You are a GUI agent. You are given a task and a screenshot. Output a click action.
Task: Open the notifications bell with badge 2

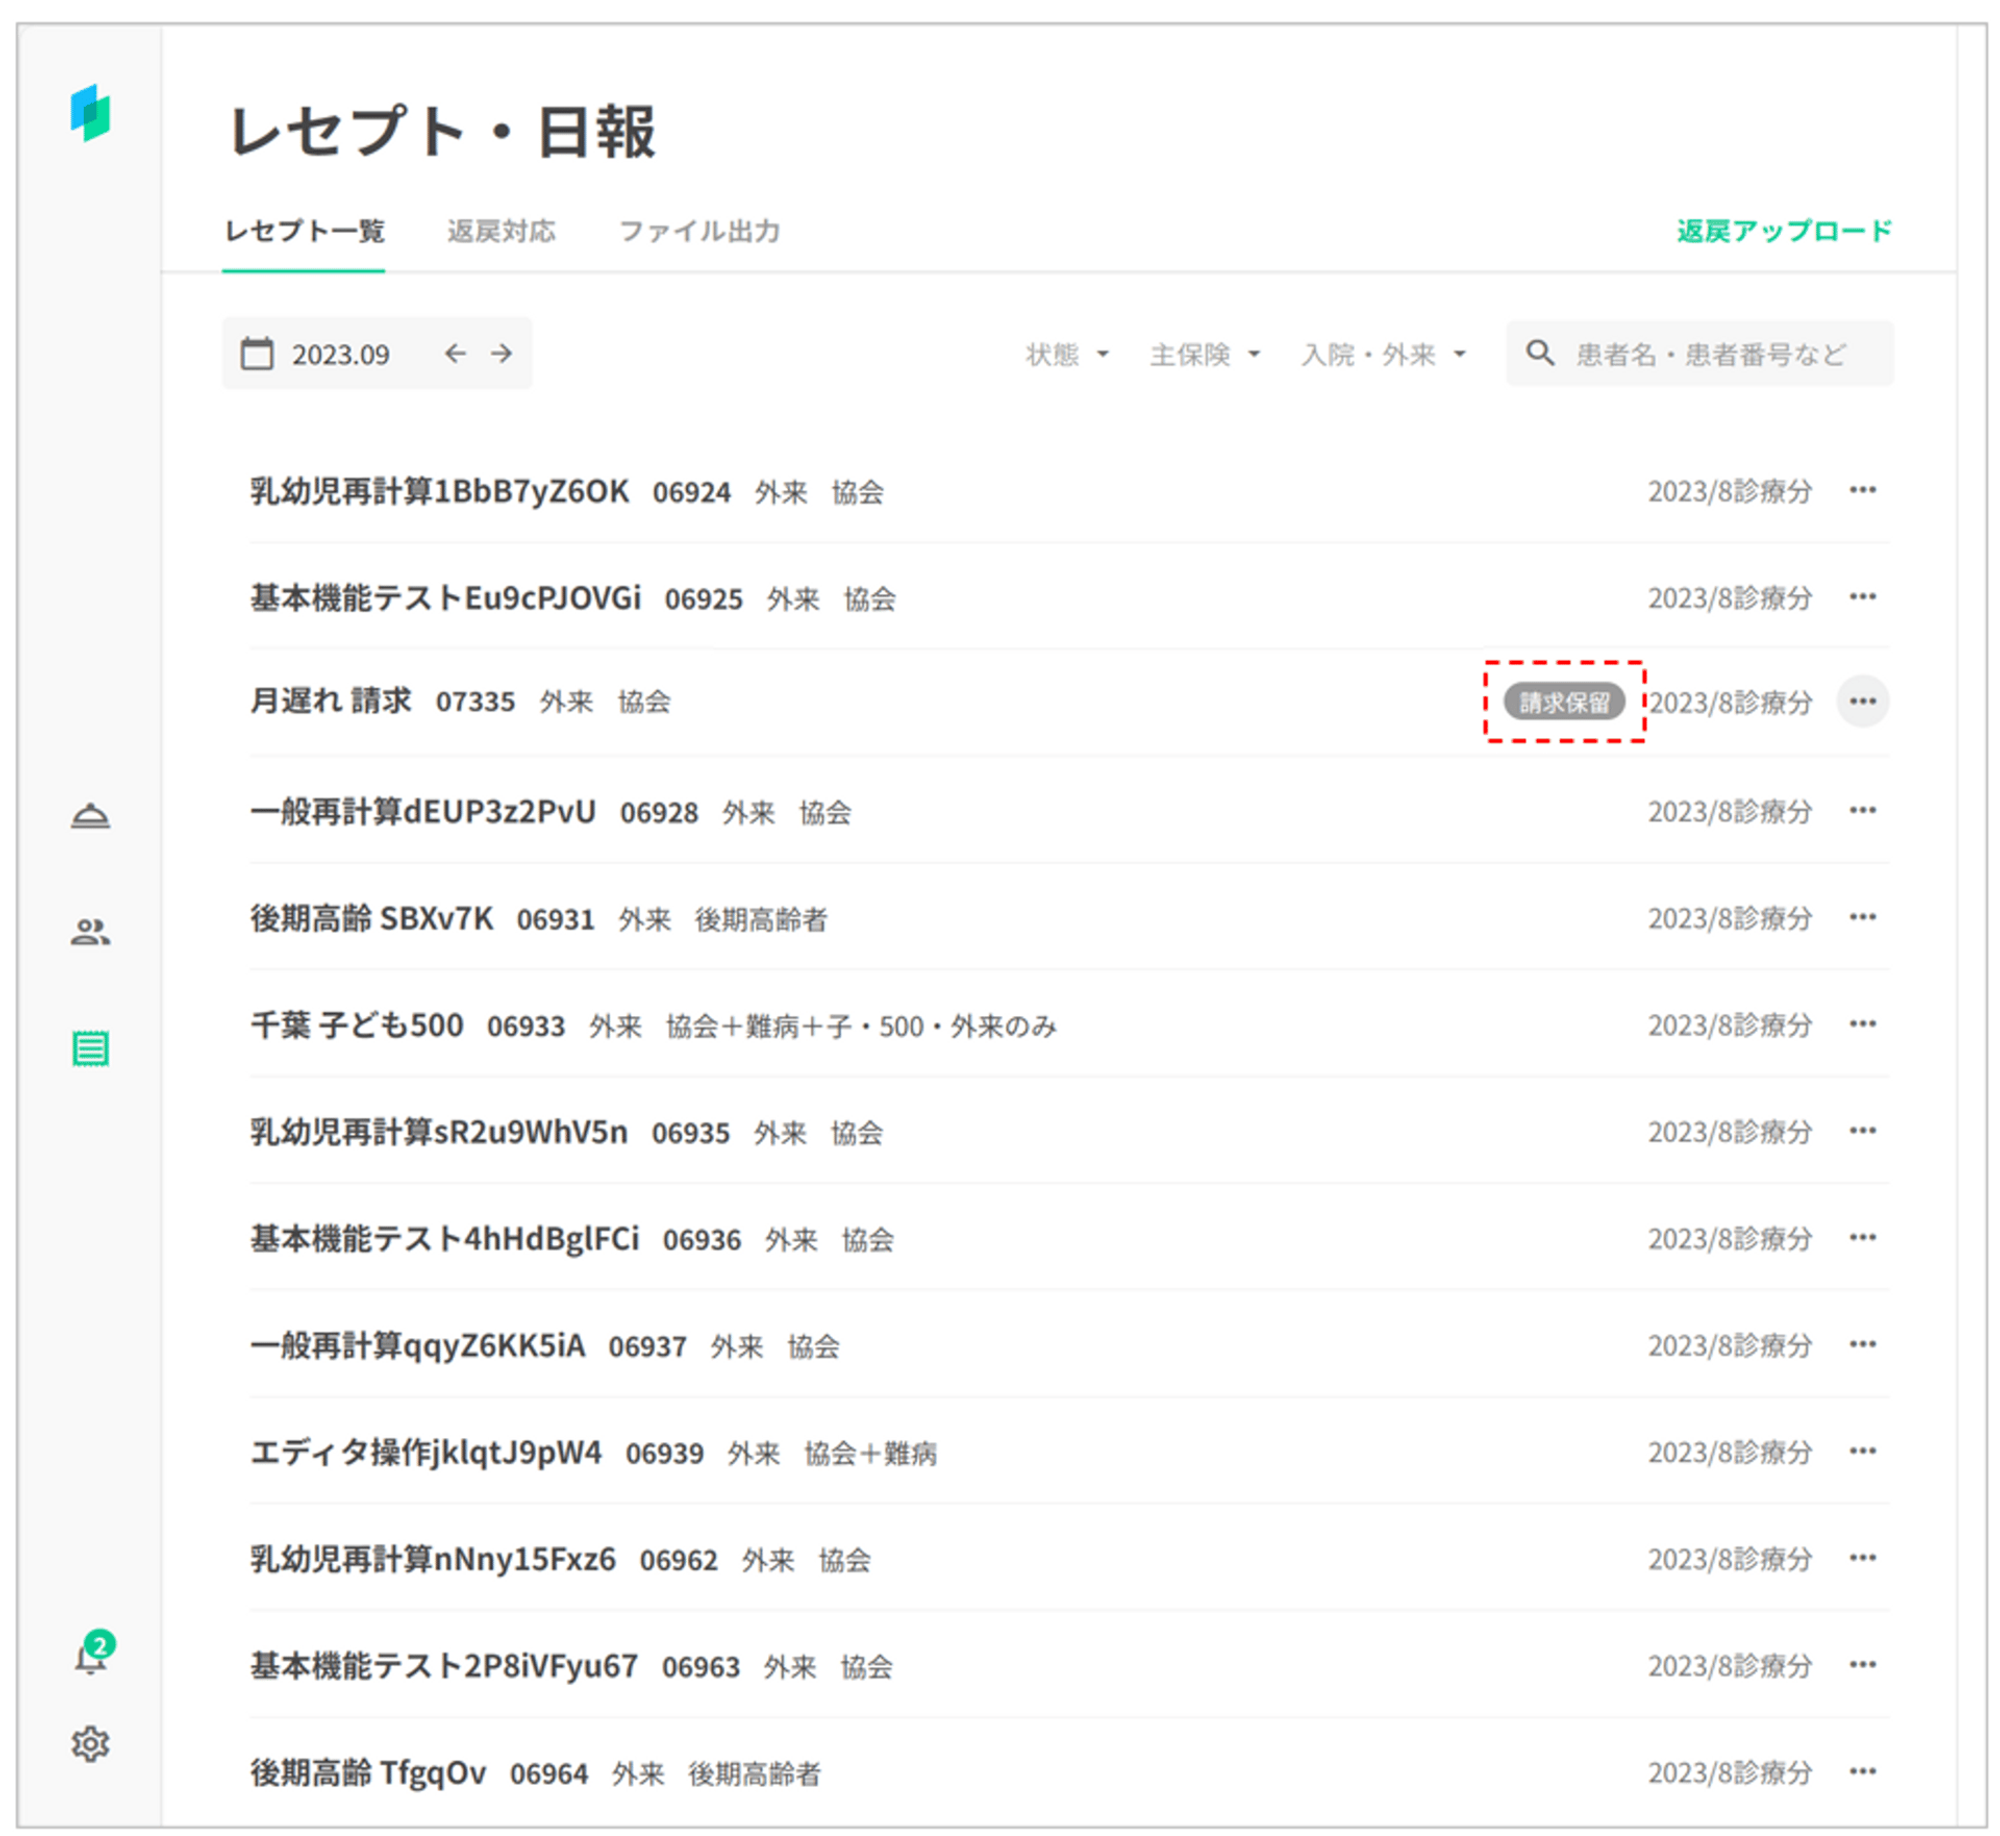(90, 1657)
